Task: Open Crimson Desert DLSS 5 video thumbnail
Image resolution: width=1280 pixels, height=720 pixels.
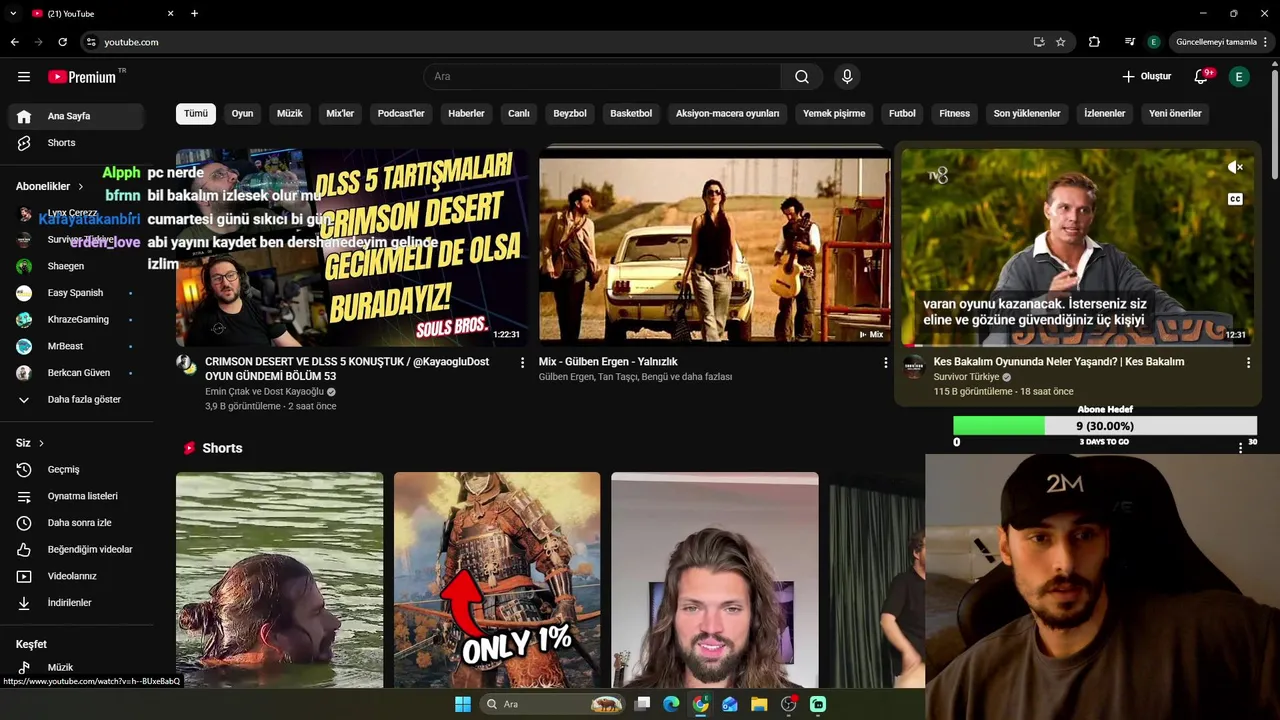Action: pyautogui.click(x=351, y=247)
